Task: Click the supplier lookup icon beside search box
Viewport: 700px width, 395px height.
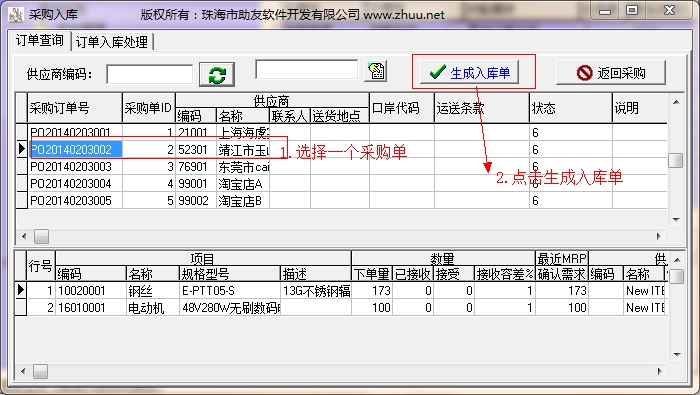Action: 375,71
